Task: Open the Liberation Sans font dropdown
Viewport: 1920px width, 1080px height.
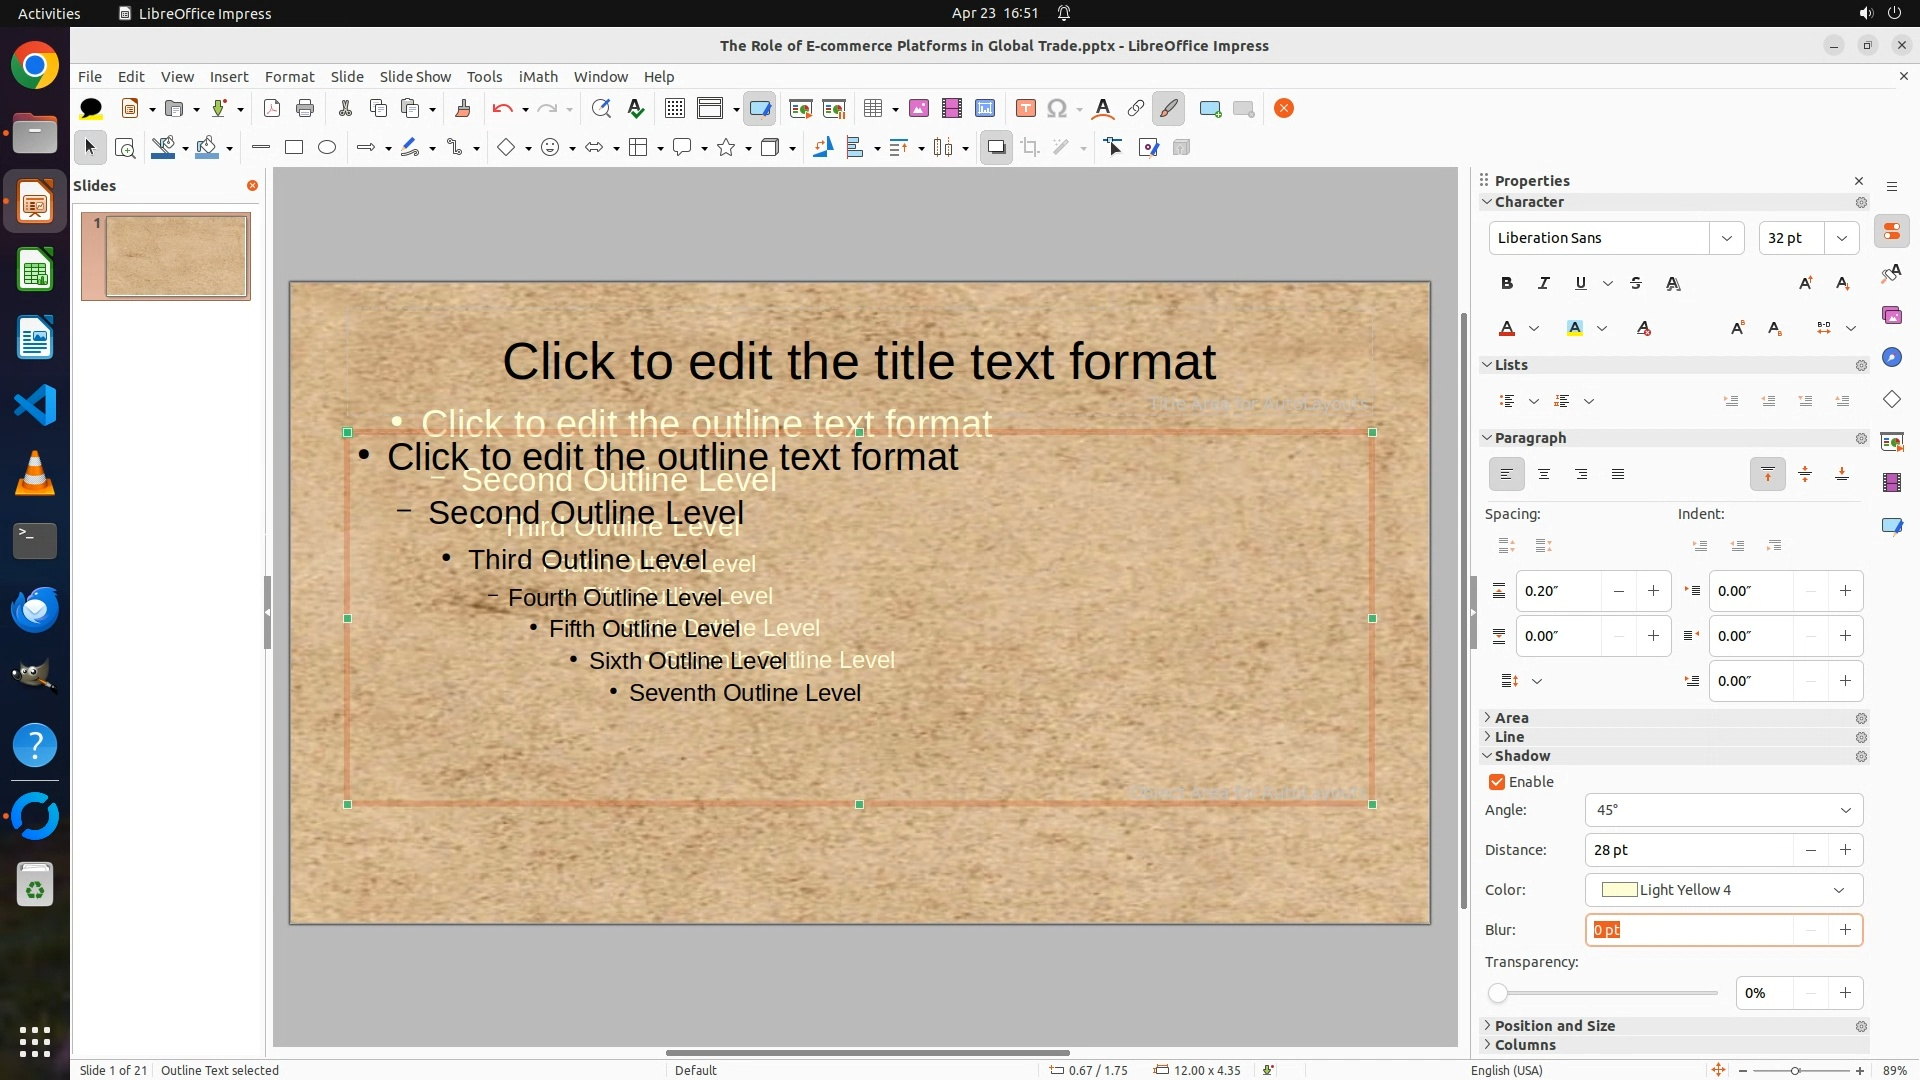Action: (x=1726, y=238)
